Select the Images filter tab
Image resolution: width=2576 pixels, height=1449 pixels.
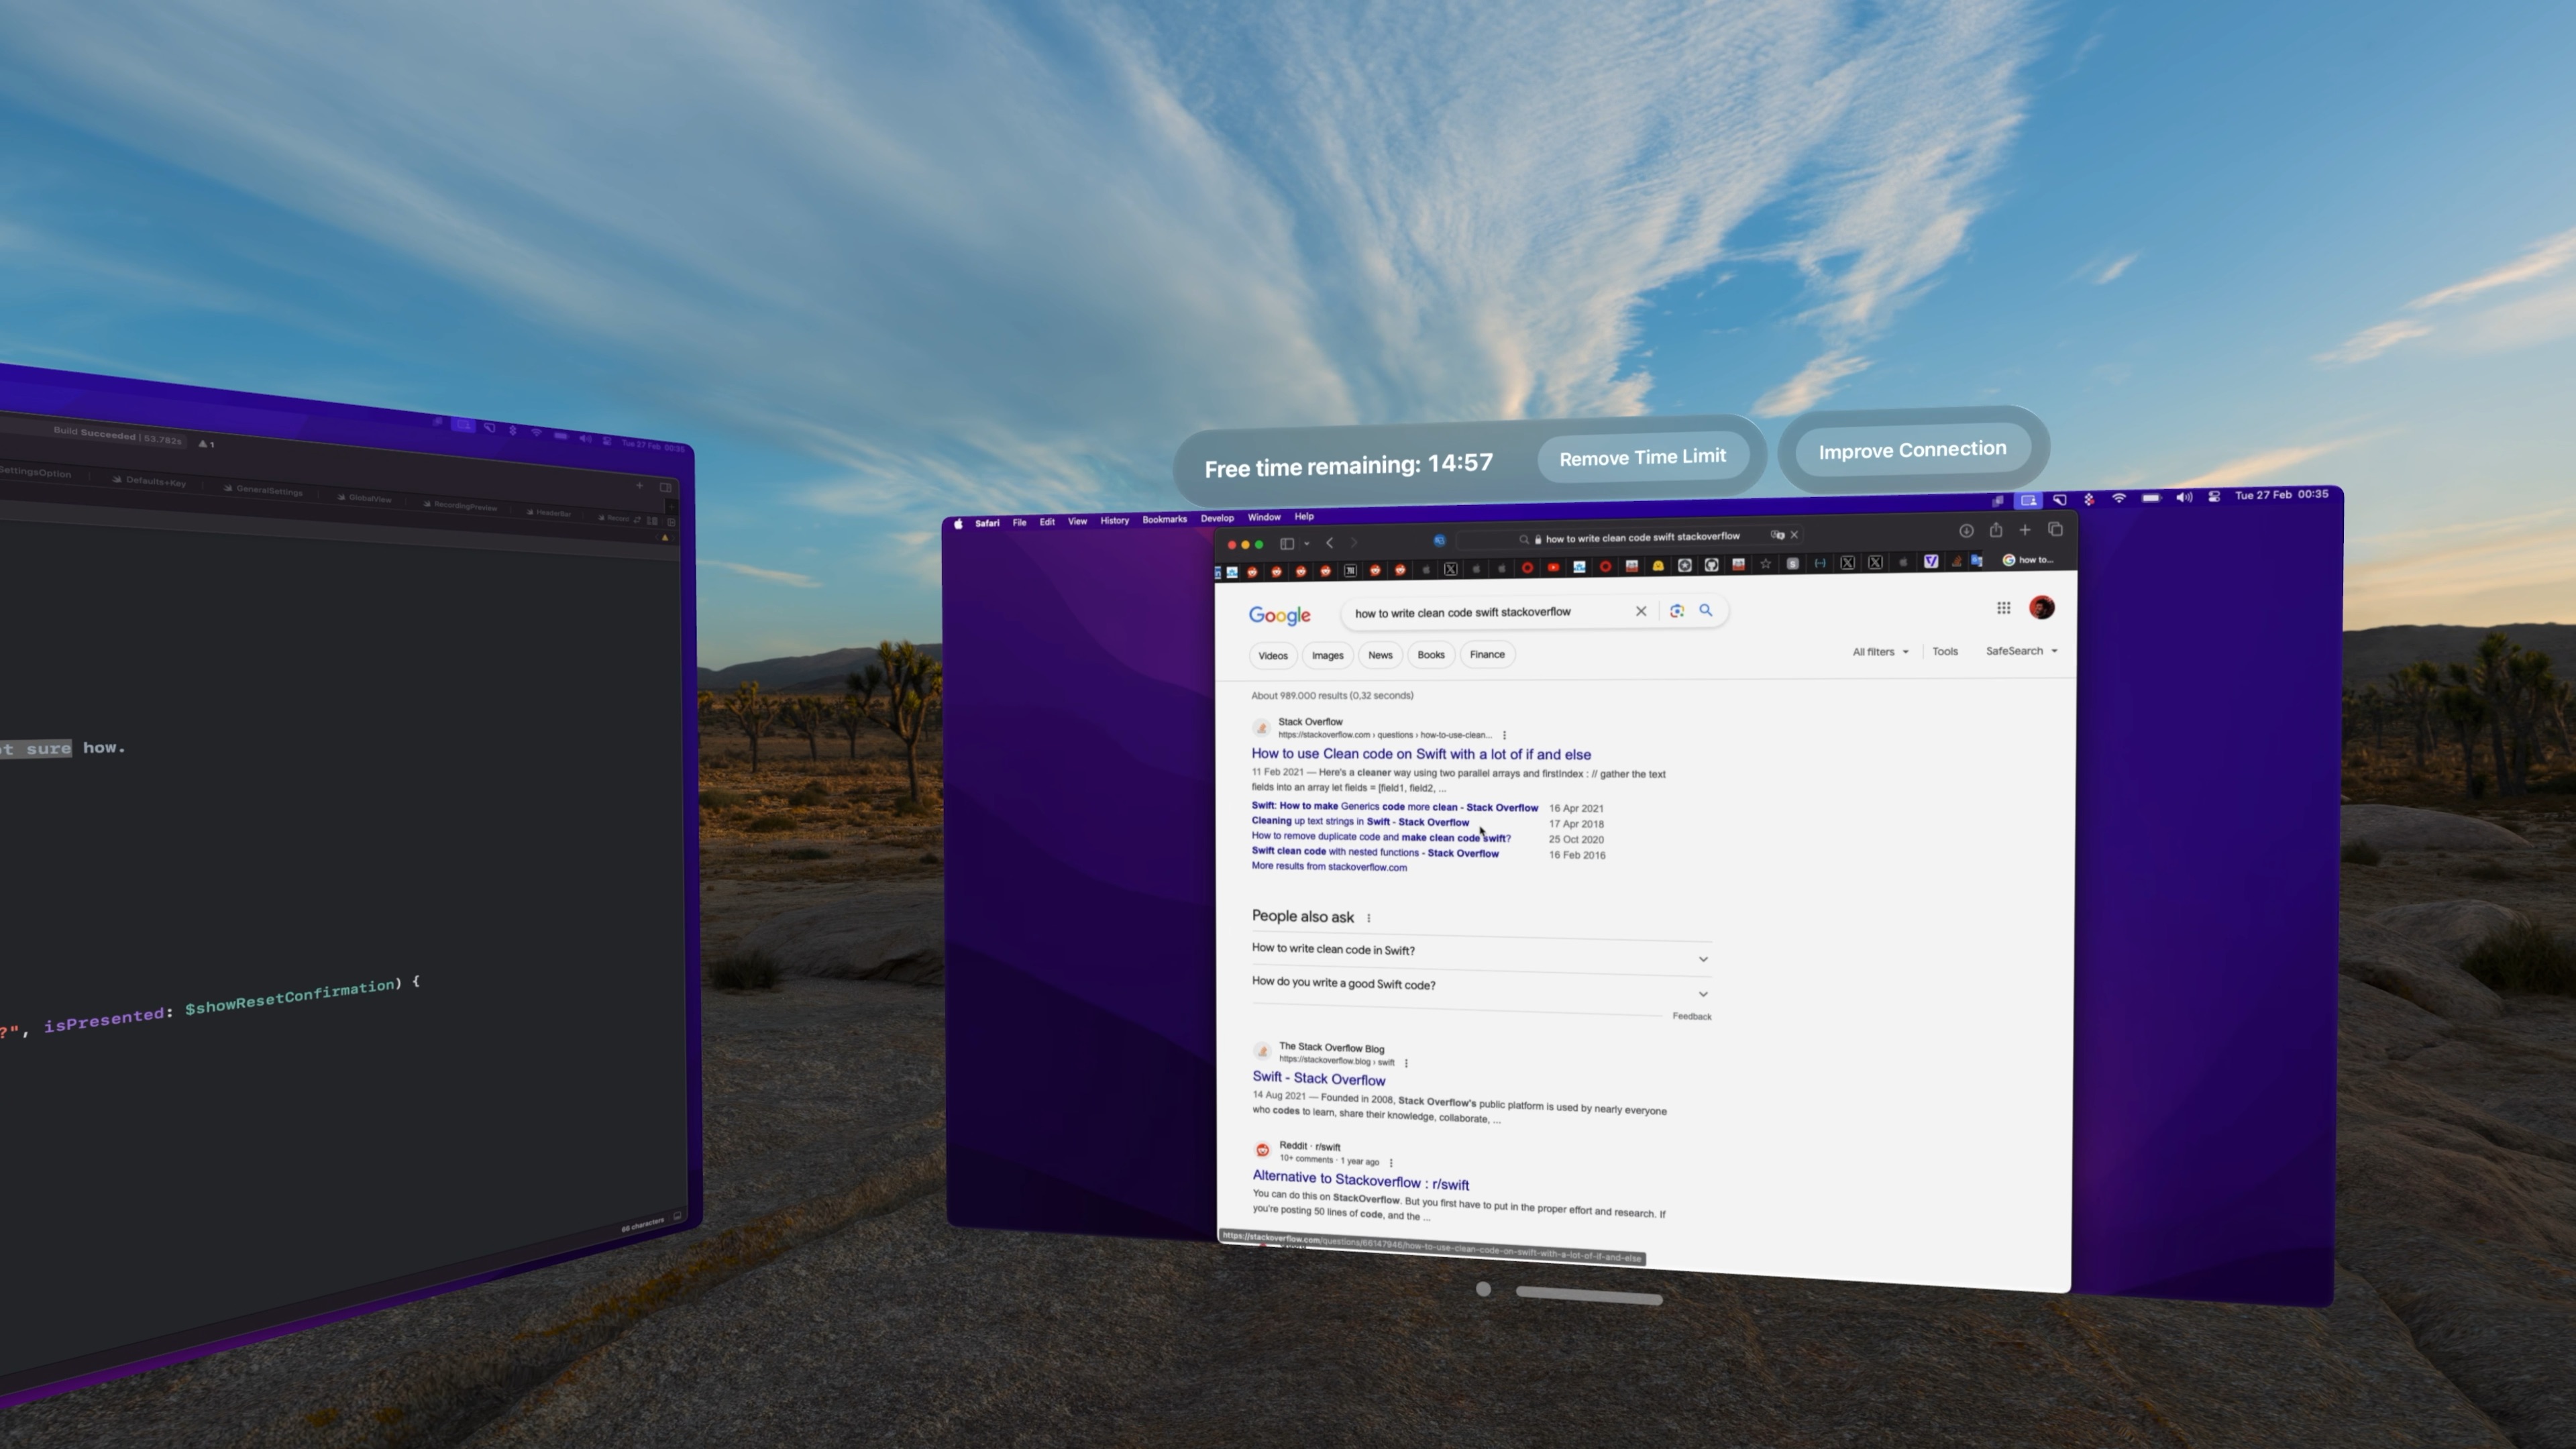click(1327, 655)
